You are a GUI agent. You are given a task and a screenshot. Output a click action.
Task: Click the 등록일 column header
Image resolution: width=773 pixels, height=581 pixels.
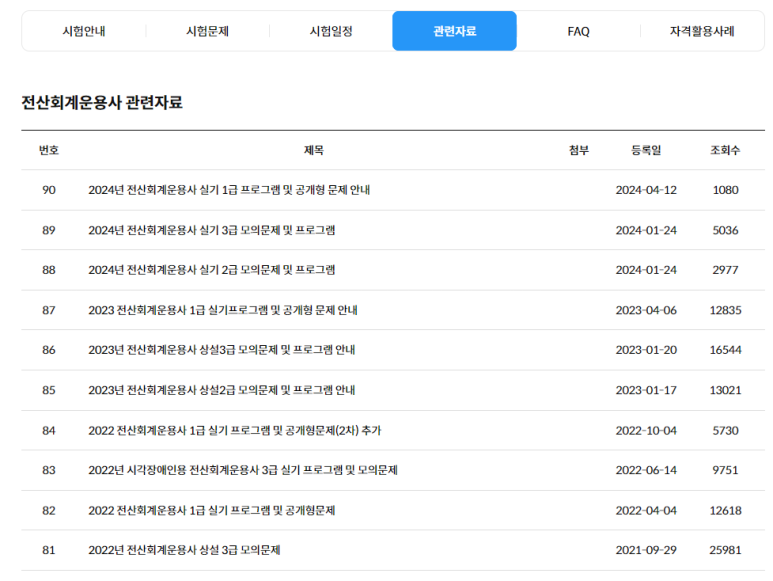tap(646, 150)
